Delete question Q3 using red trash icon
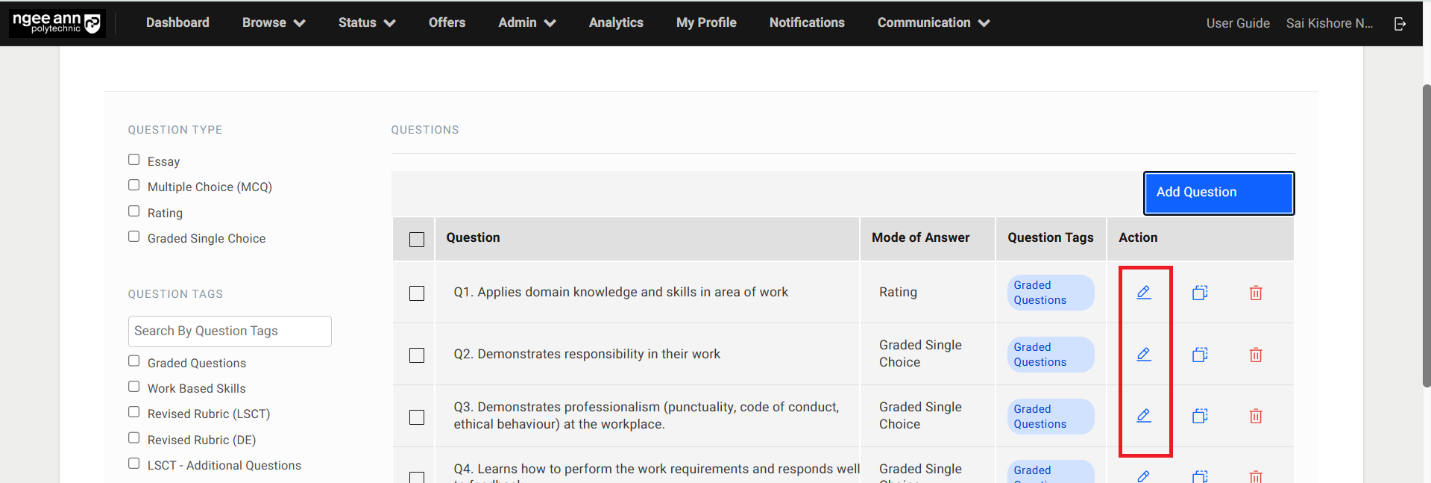Image resolution: width=1431 pixels, height=483 pixels. (1256, 416)
